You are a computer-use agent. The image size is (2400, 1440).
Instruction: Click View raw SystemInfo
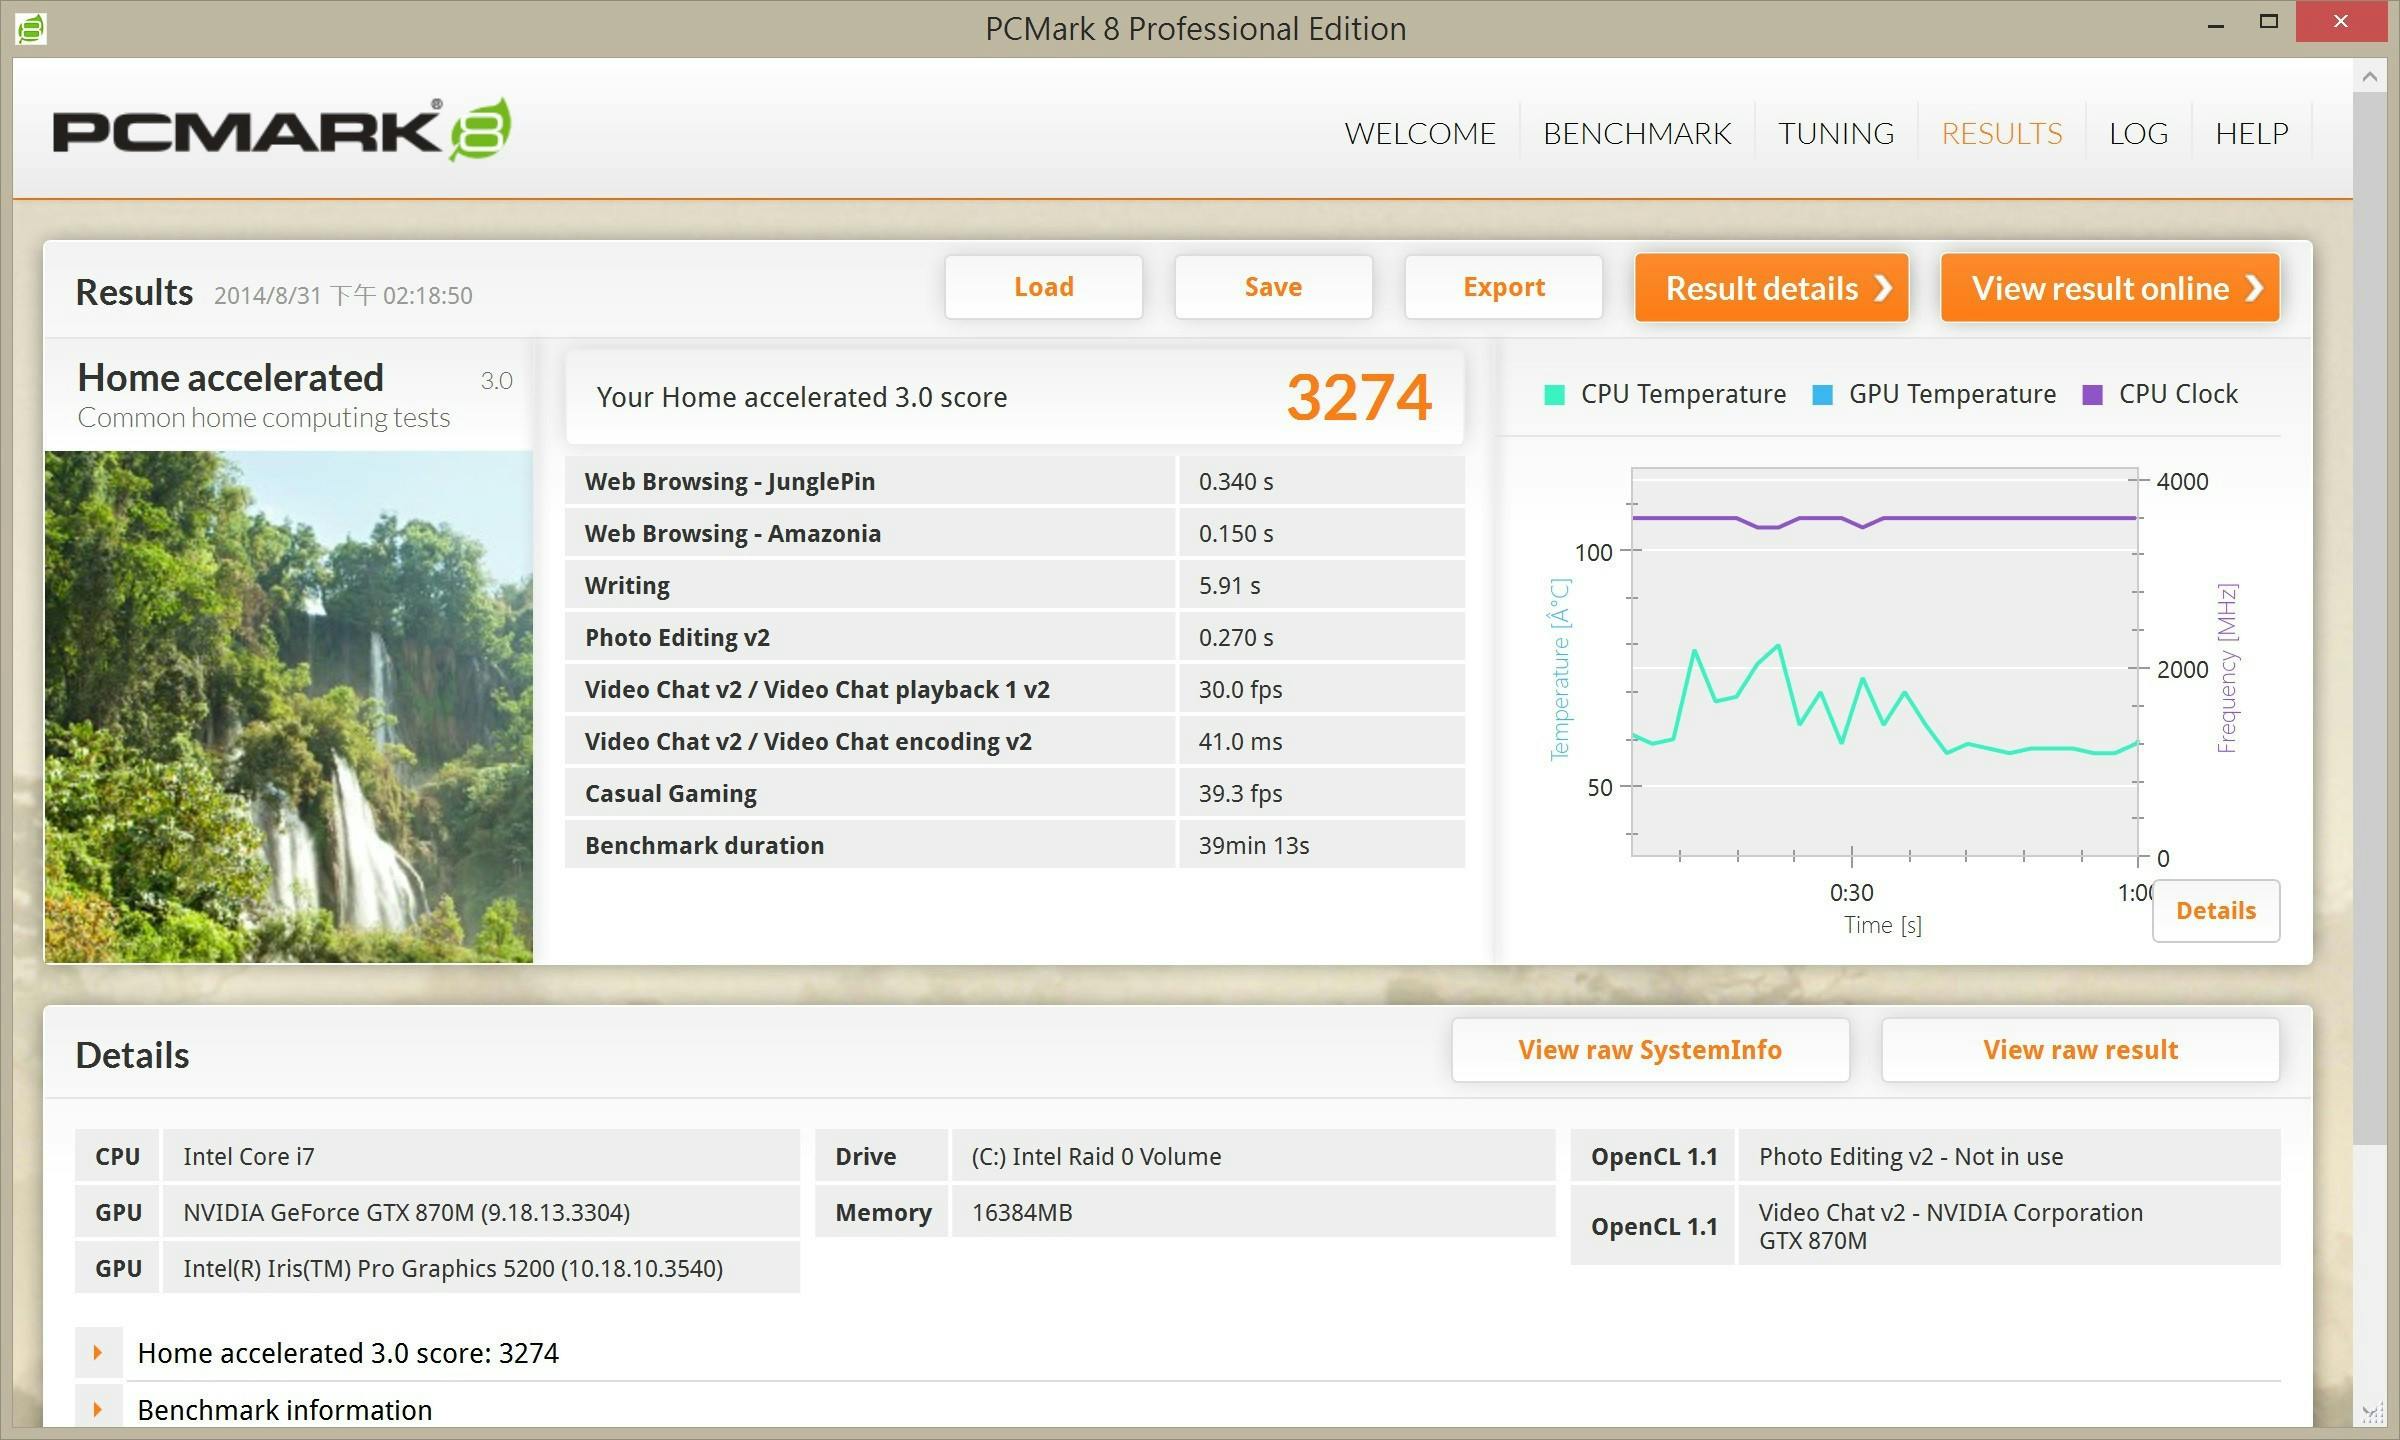[1650, 1050]
